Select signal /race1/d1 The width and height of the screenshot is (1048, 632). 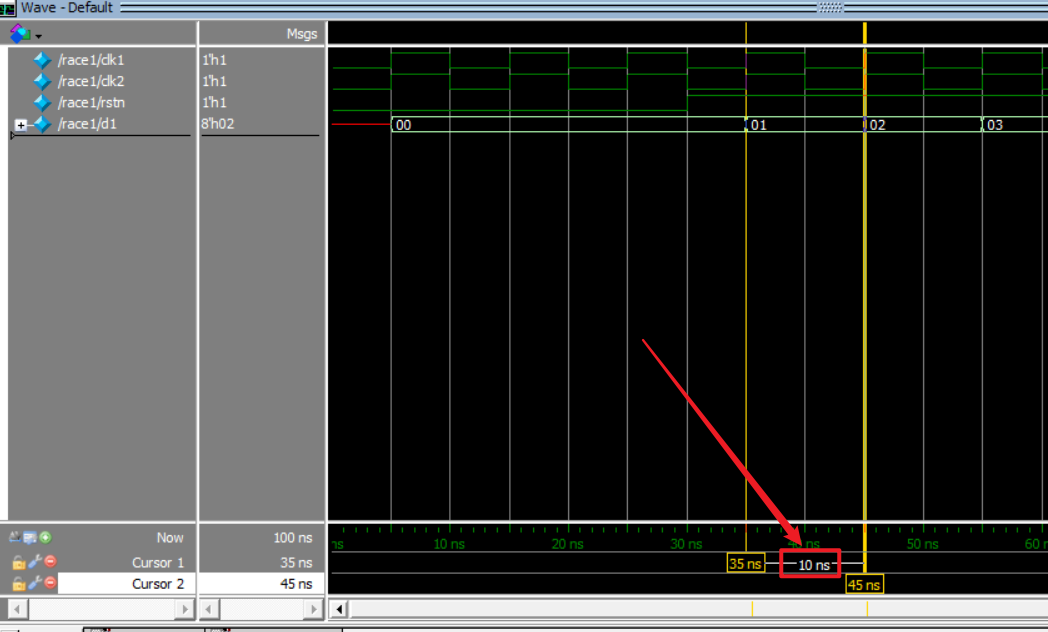tap(88, 124)
